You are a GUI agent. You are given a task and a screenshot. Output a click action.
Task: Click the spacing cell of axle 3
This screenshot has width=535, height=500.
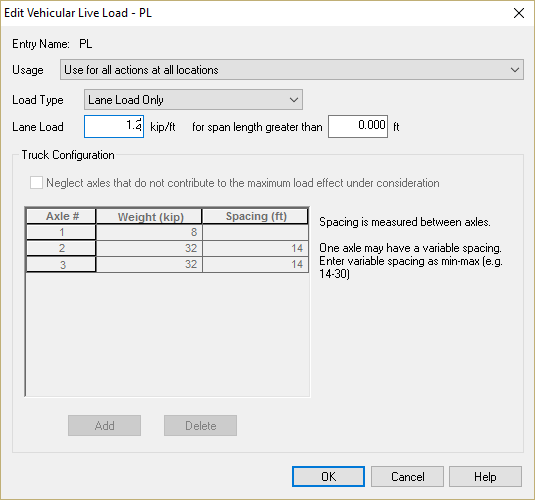(256, 265)
